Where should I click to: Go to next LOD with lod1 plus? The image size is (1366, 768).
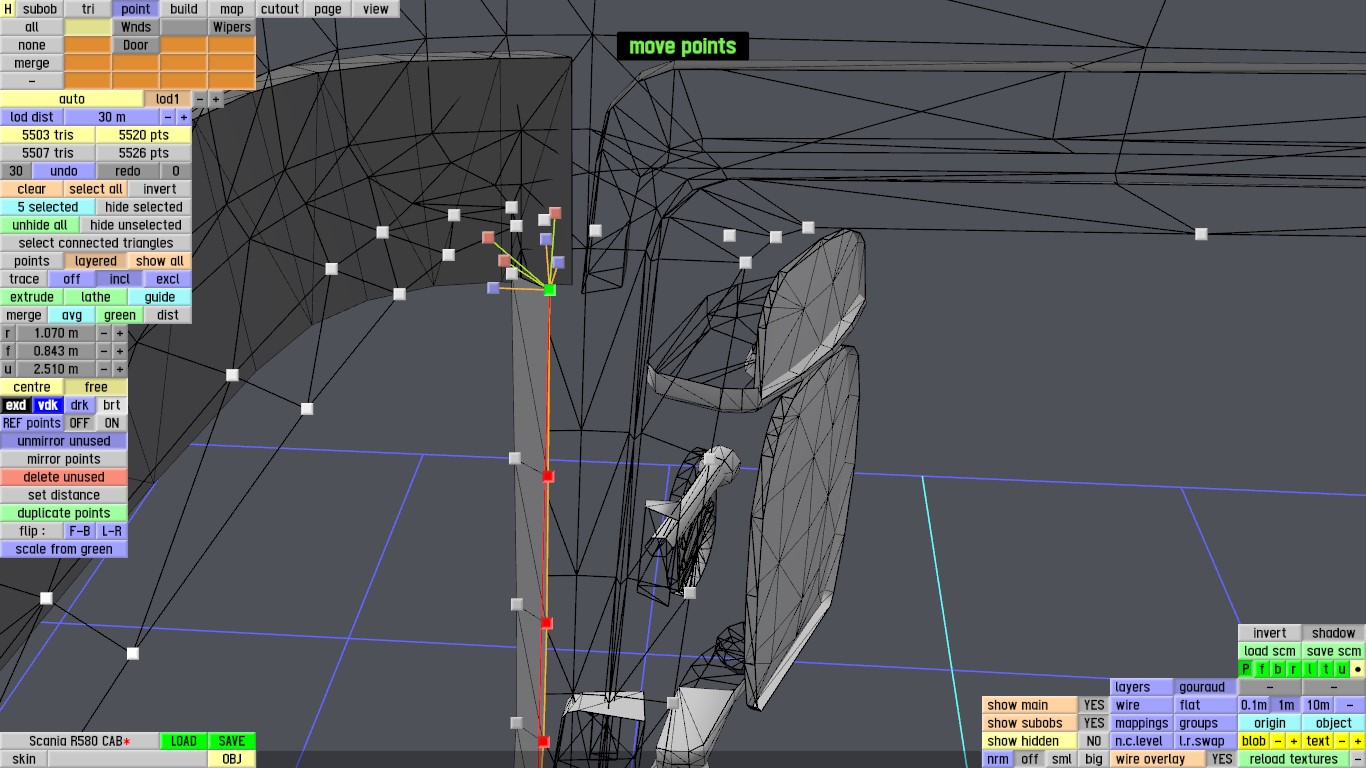pyautogui.click(x=216, y=99)
